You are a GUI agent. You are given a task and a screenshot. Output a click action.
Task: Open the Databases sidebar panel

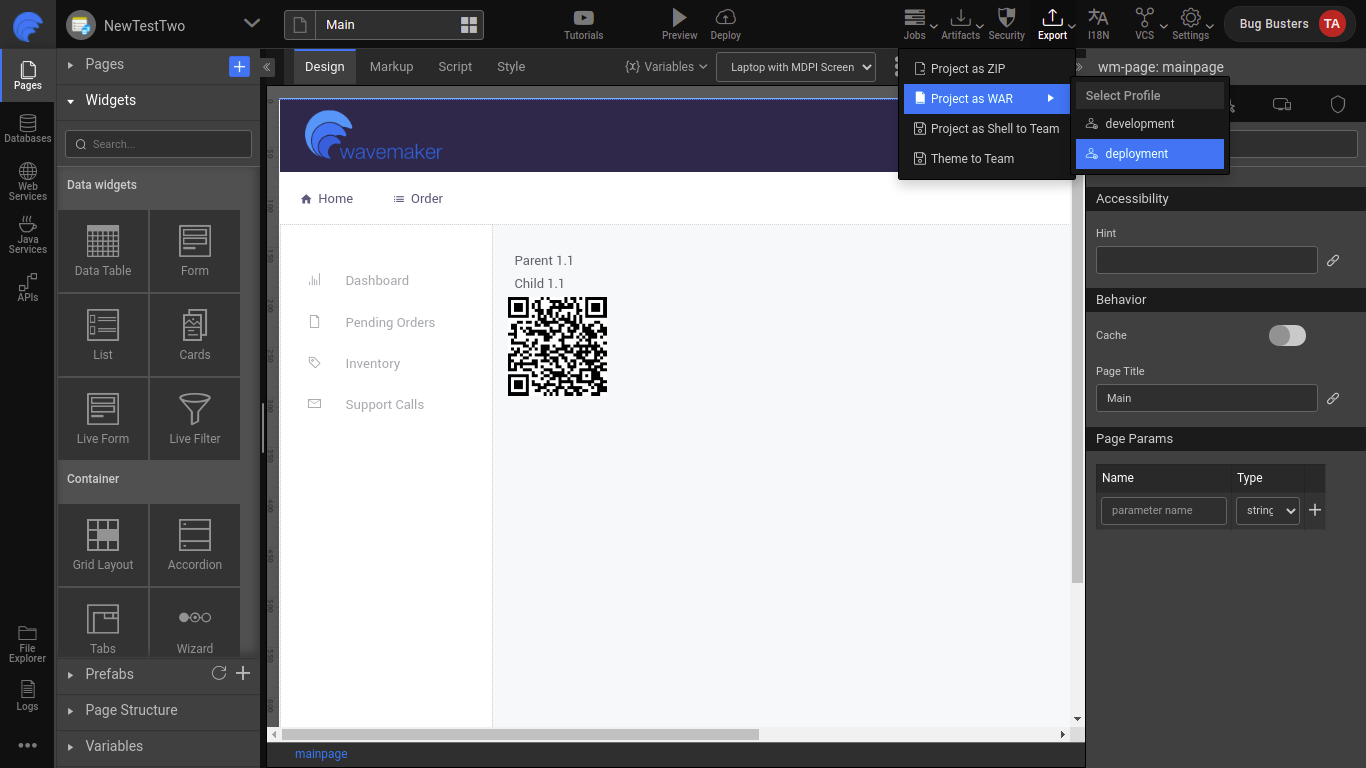[27, 128]
